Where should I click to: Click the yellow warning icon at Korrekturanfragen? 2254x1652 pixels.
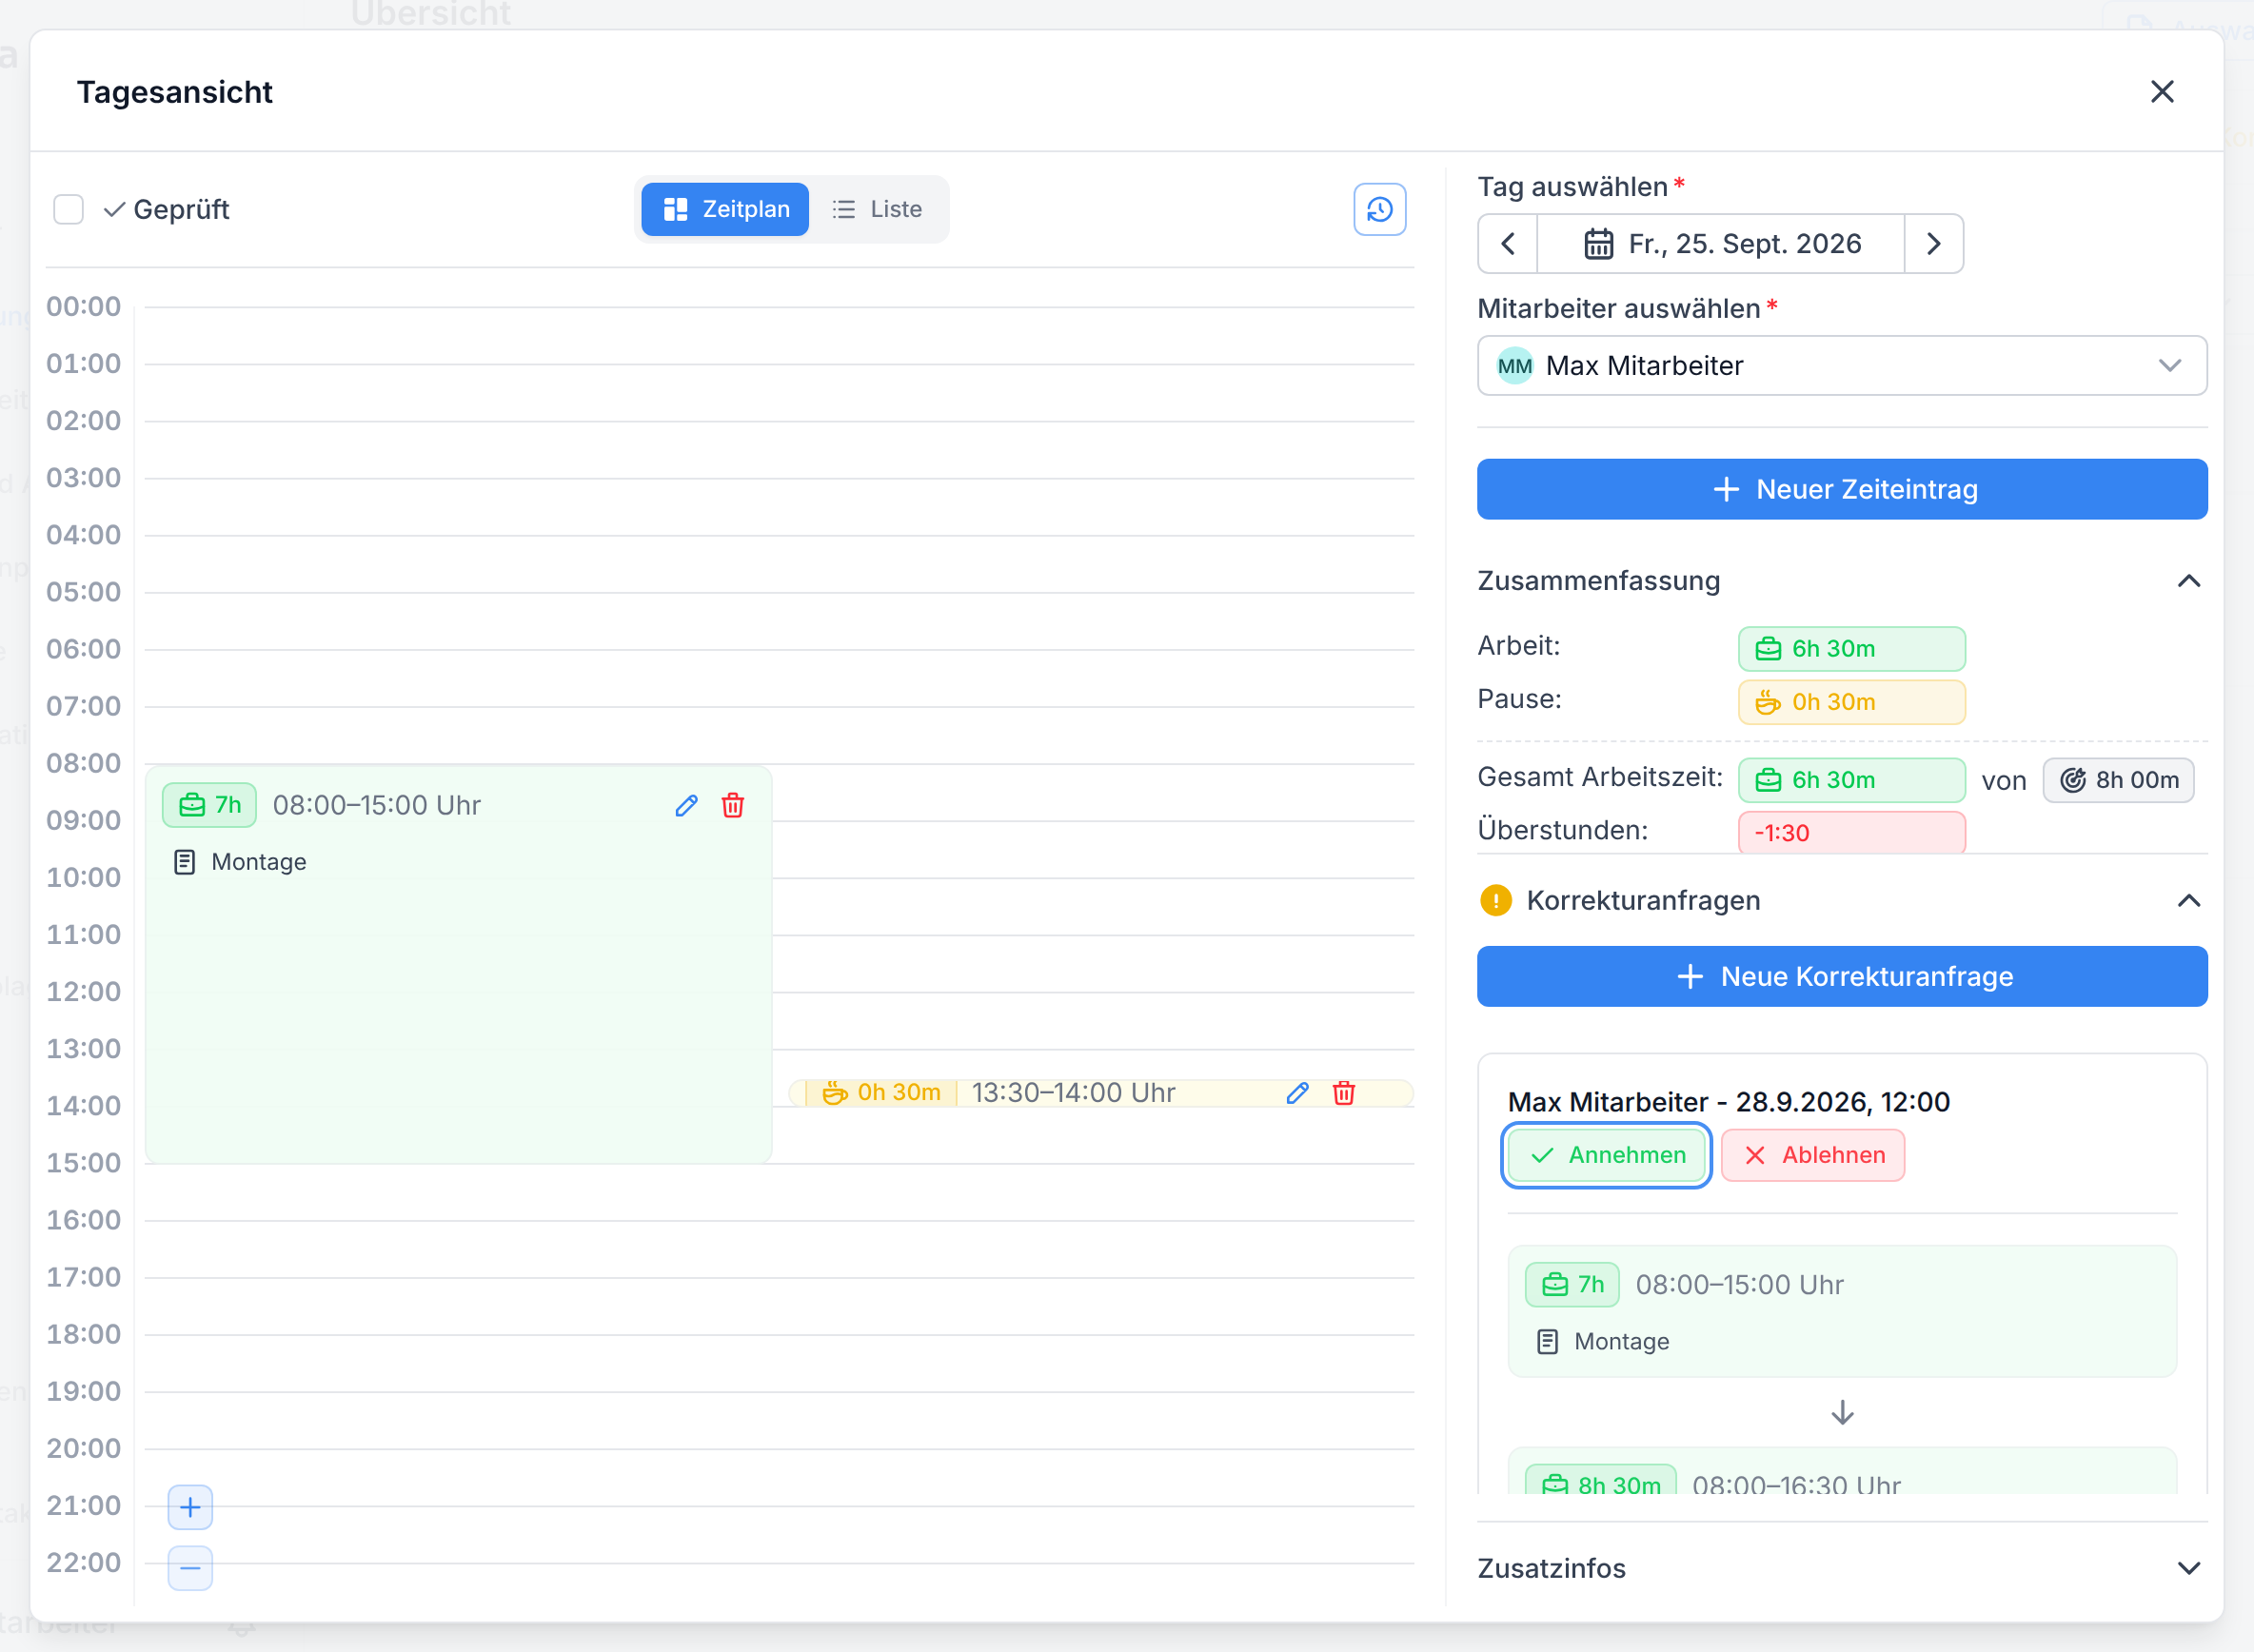tap(1495, 900)
